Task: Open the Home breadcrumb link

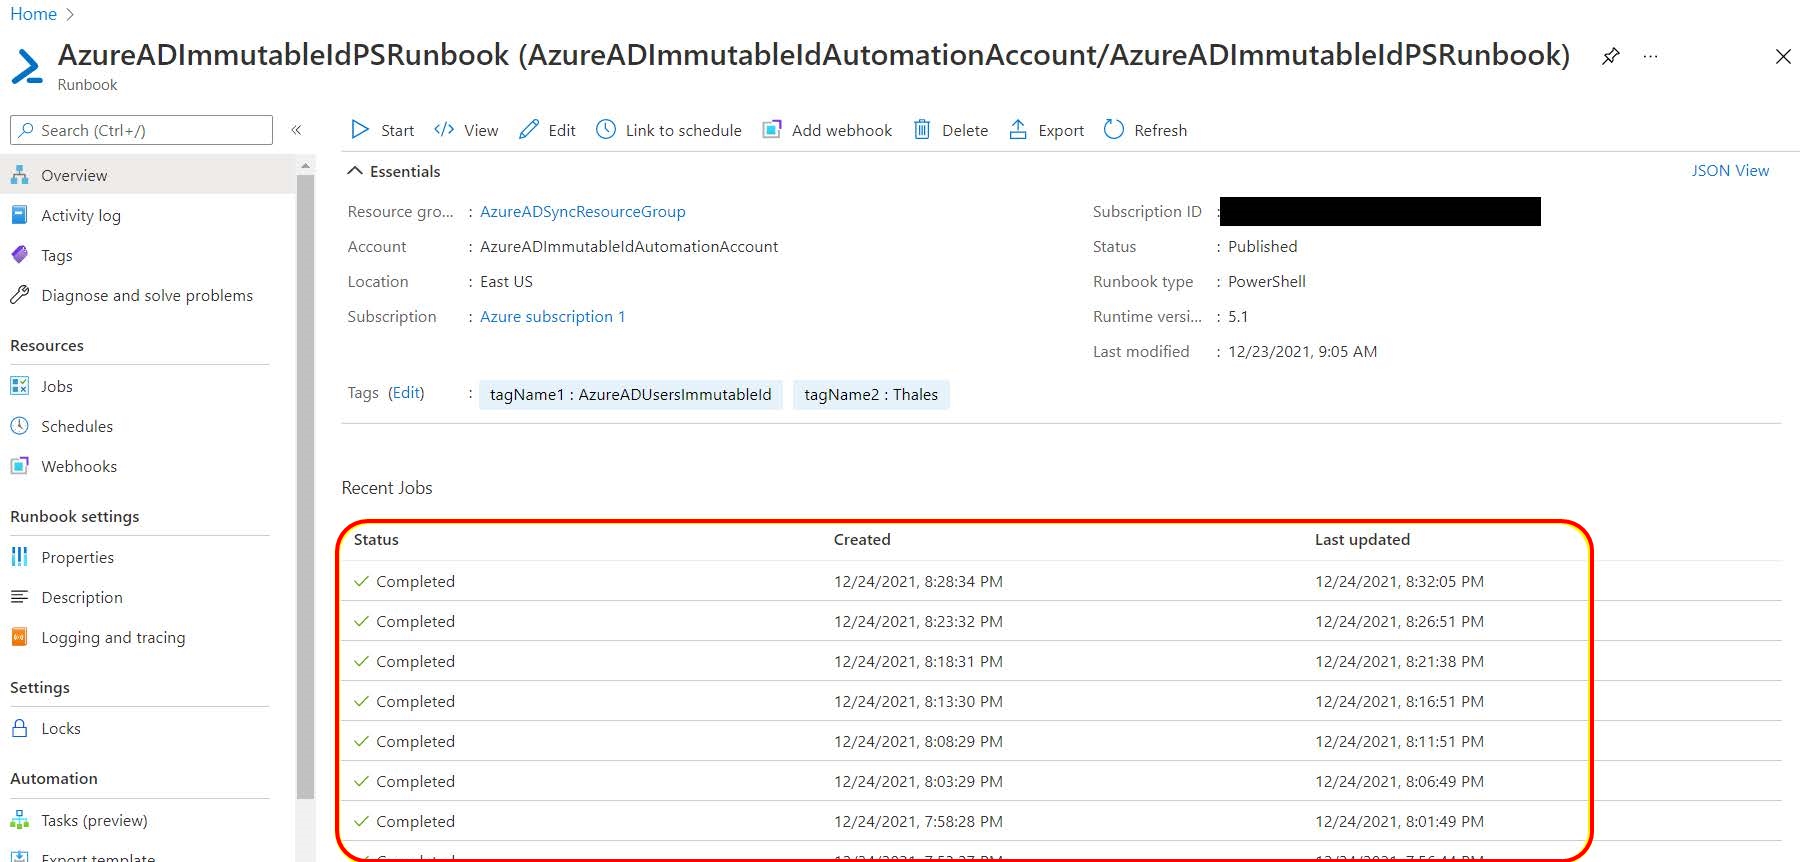Action: (33, 14)
